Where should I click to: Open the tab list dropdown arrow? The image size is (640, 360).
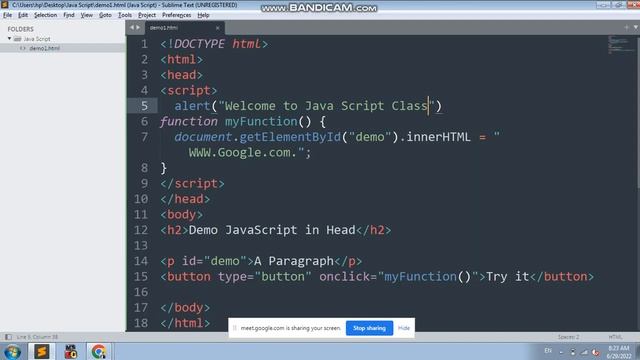point(636,27)
